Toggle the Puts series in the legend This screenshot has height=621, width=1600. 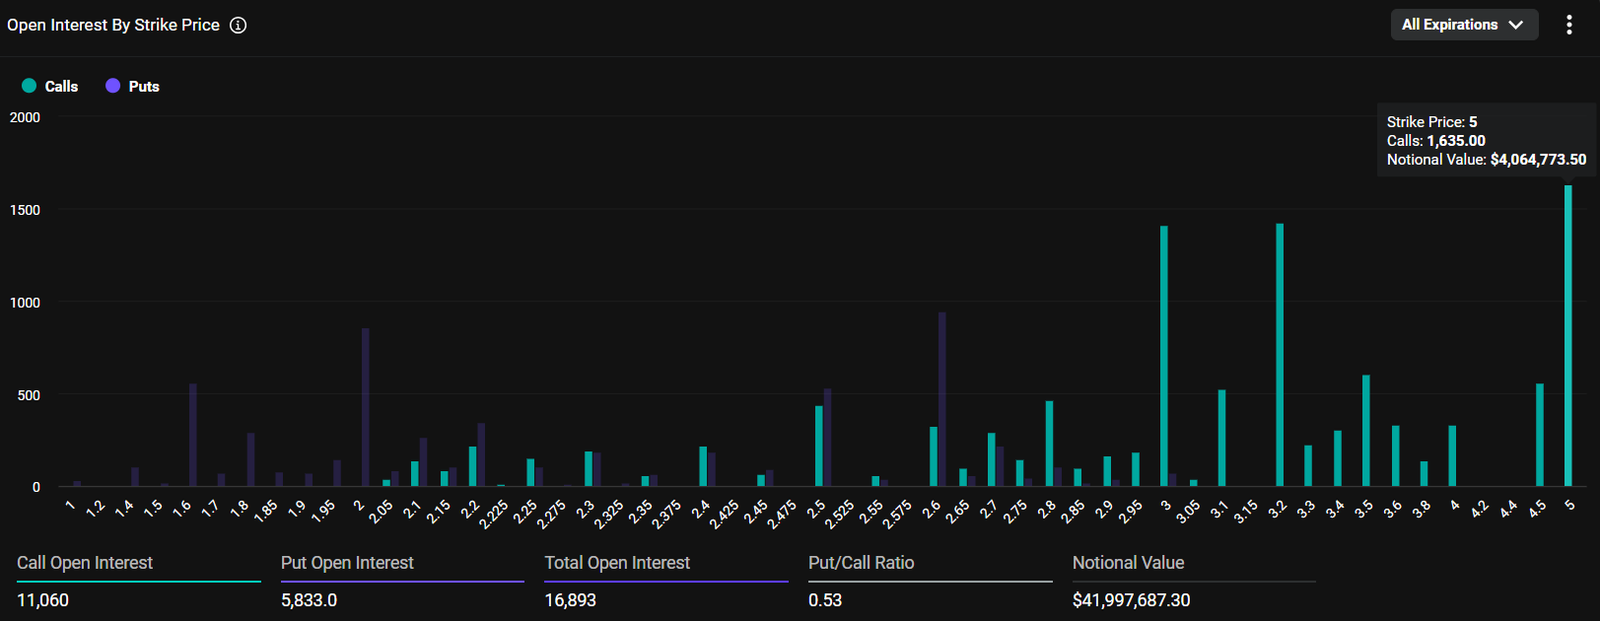click(x=132, y=86)
